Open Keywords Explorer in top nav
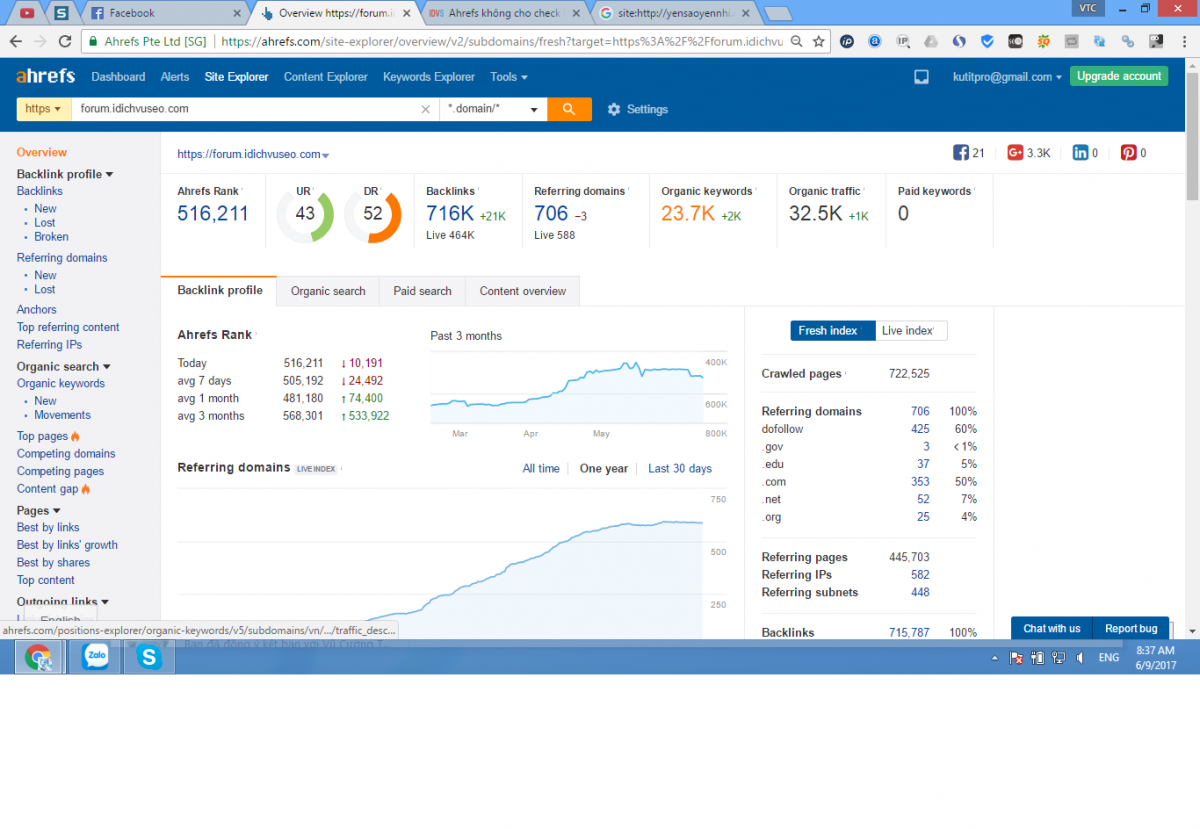 [x=429, y=77]
